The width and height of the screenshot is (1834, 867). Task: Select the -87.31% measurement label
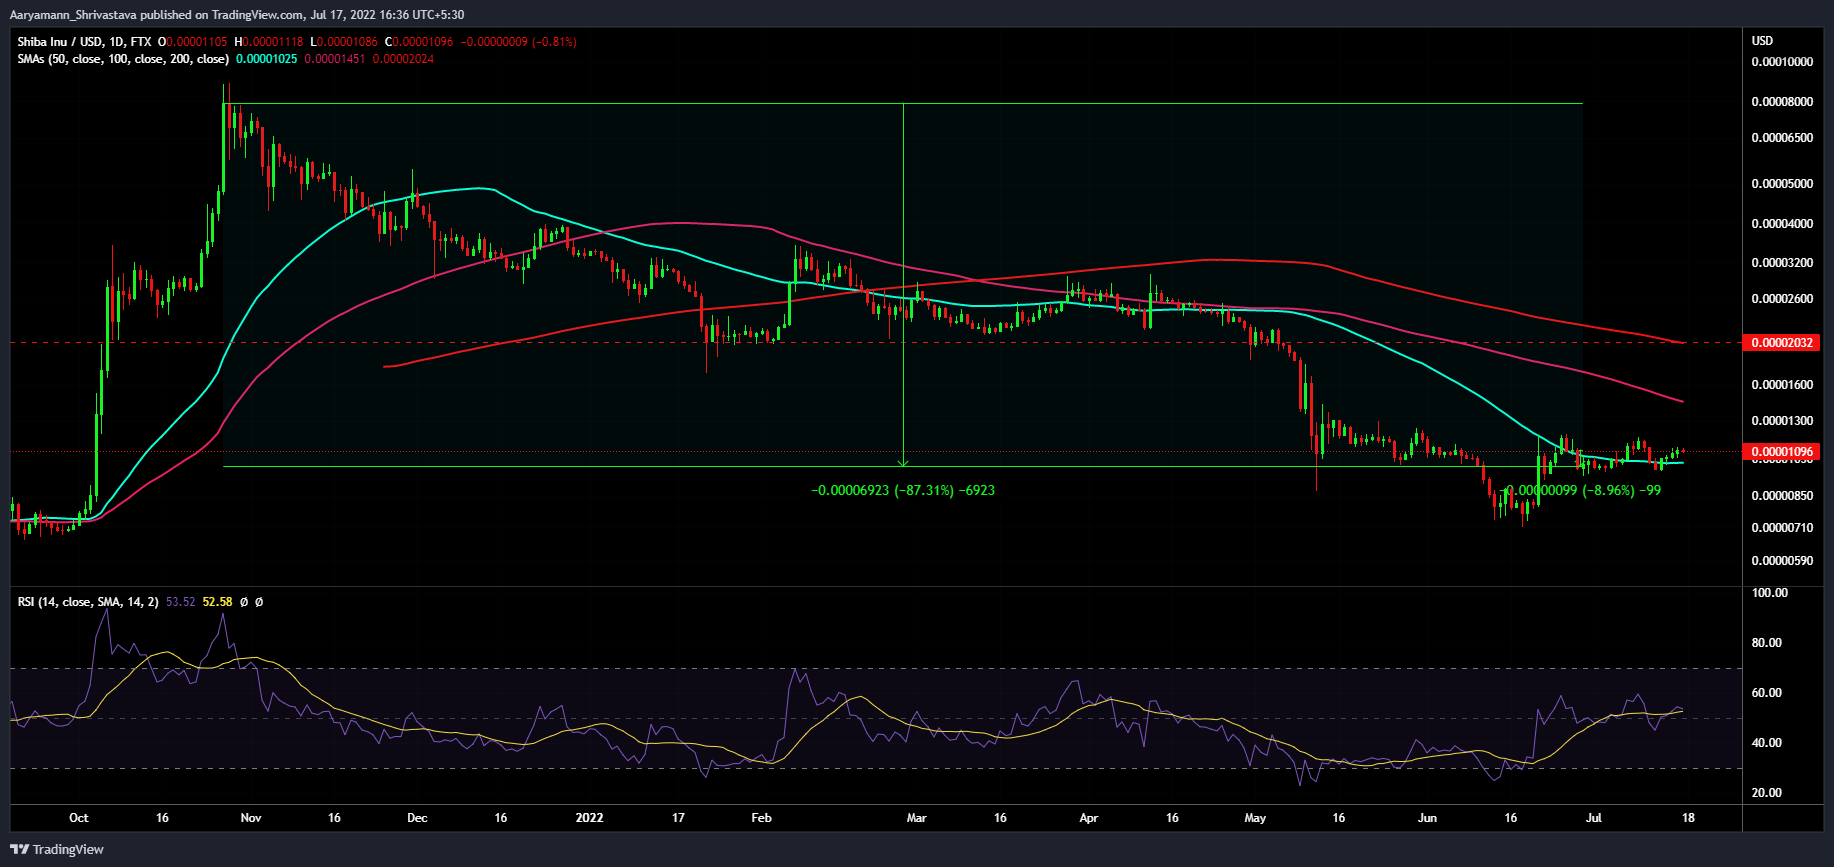[902, 491]
